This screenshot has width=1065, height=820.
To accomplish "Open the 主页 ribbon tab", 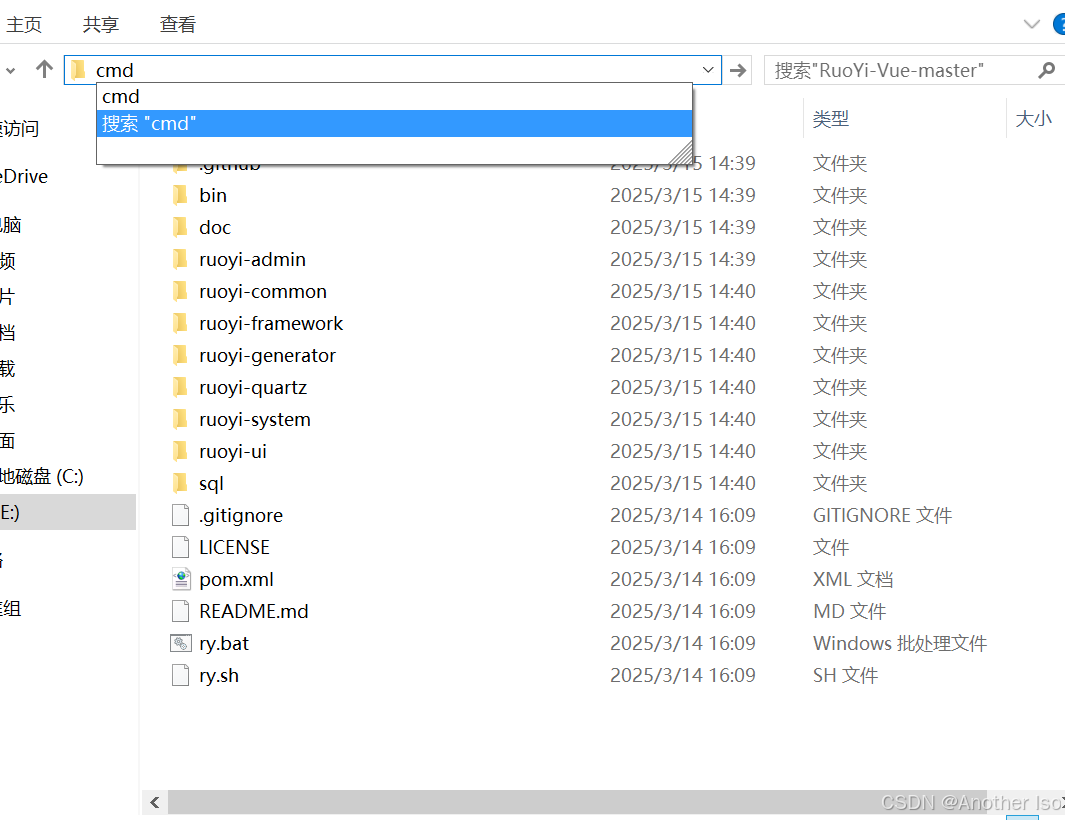I will pos(24,24).
